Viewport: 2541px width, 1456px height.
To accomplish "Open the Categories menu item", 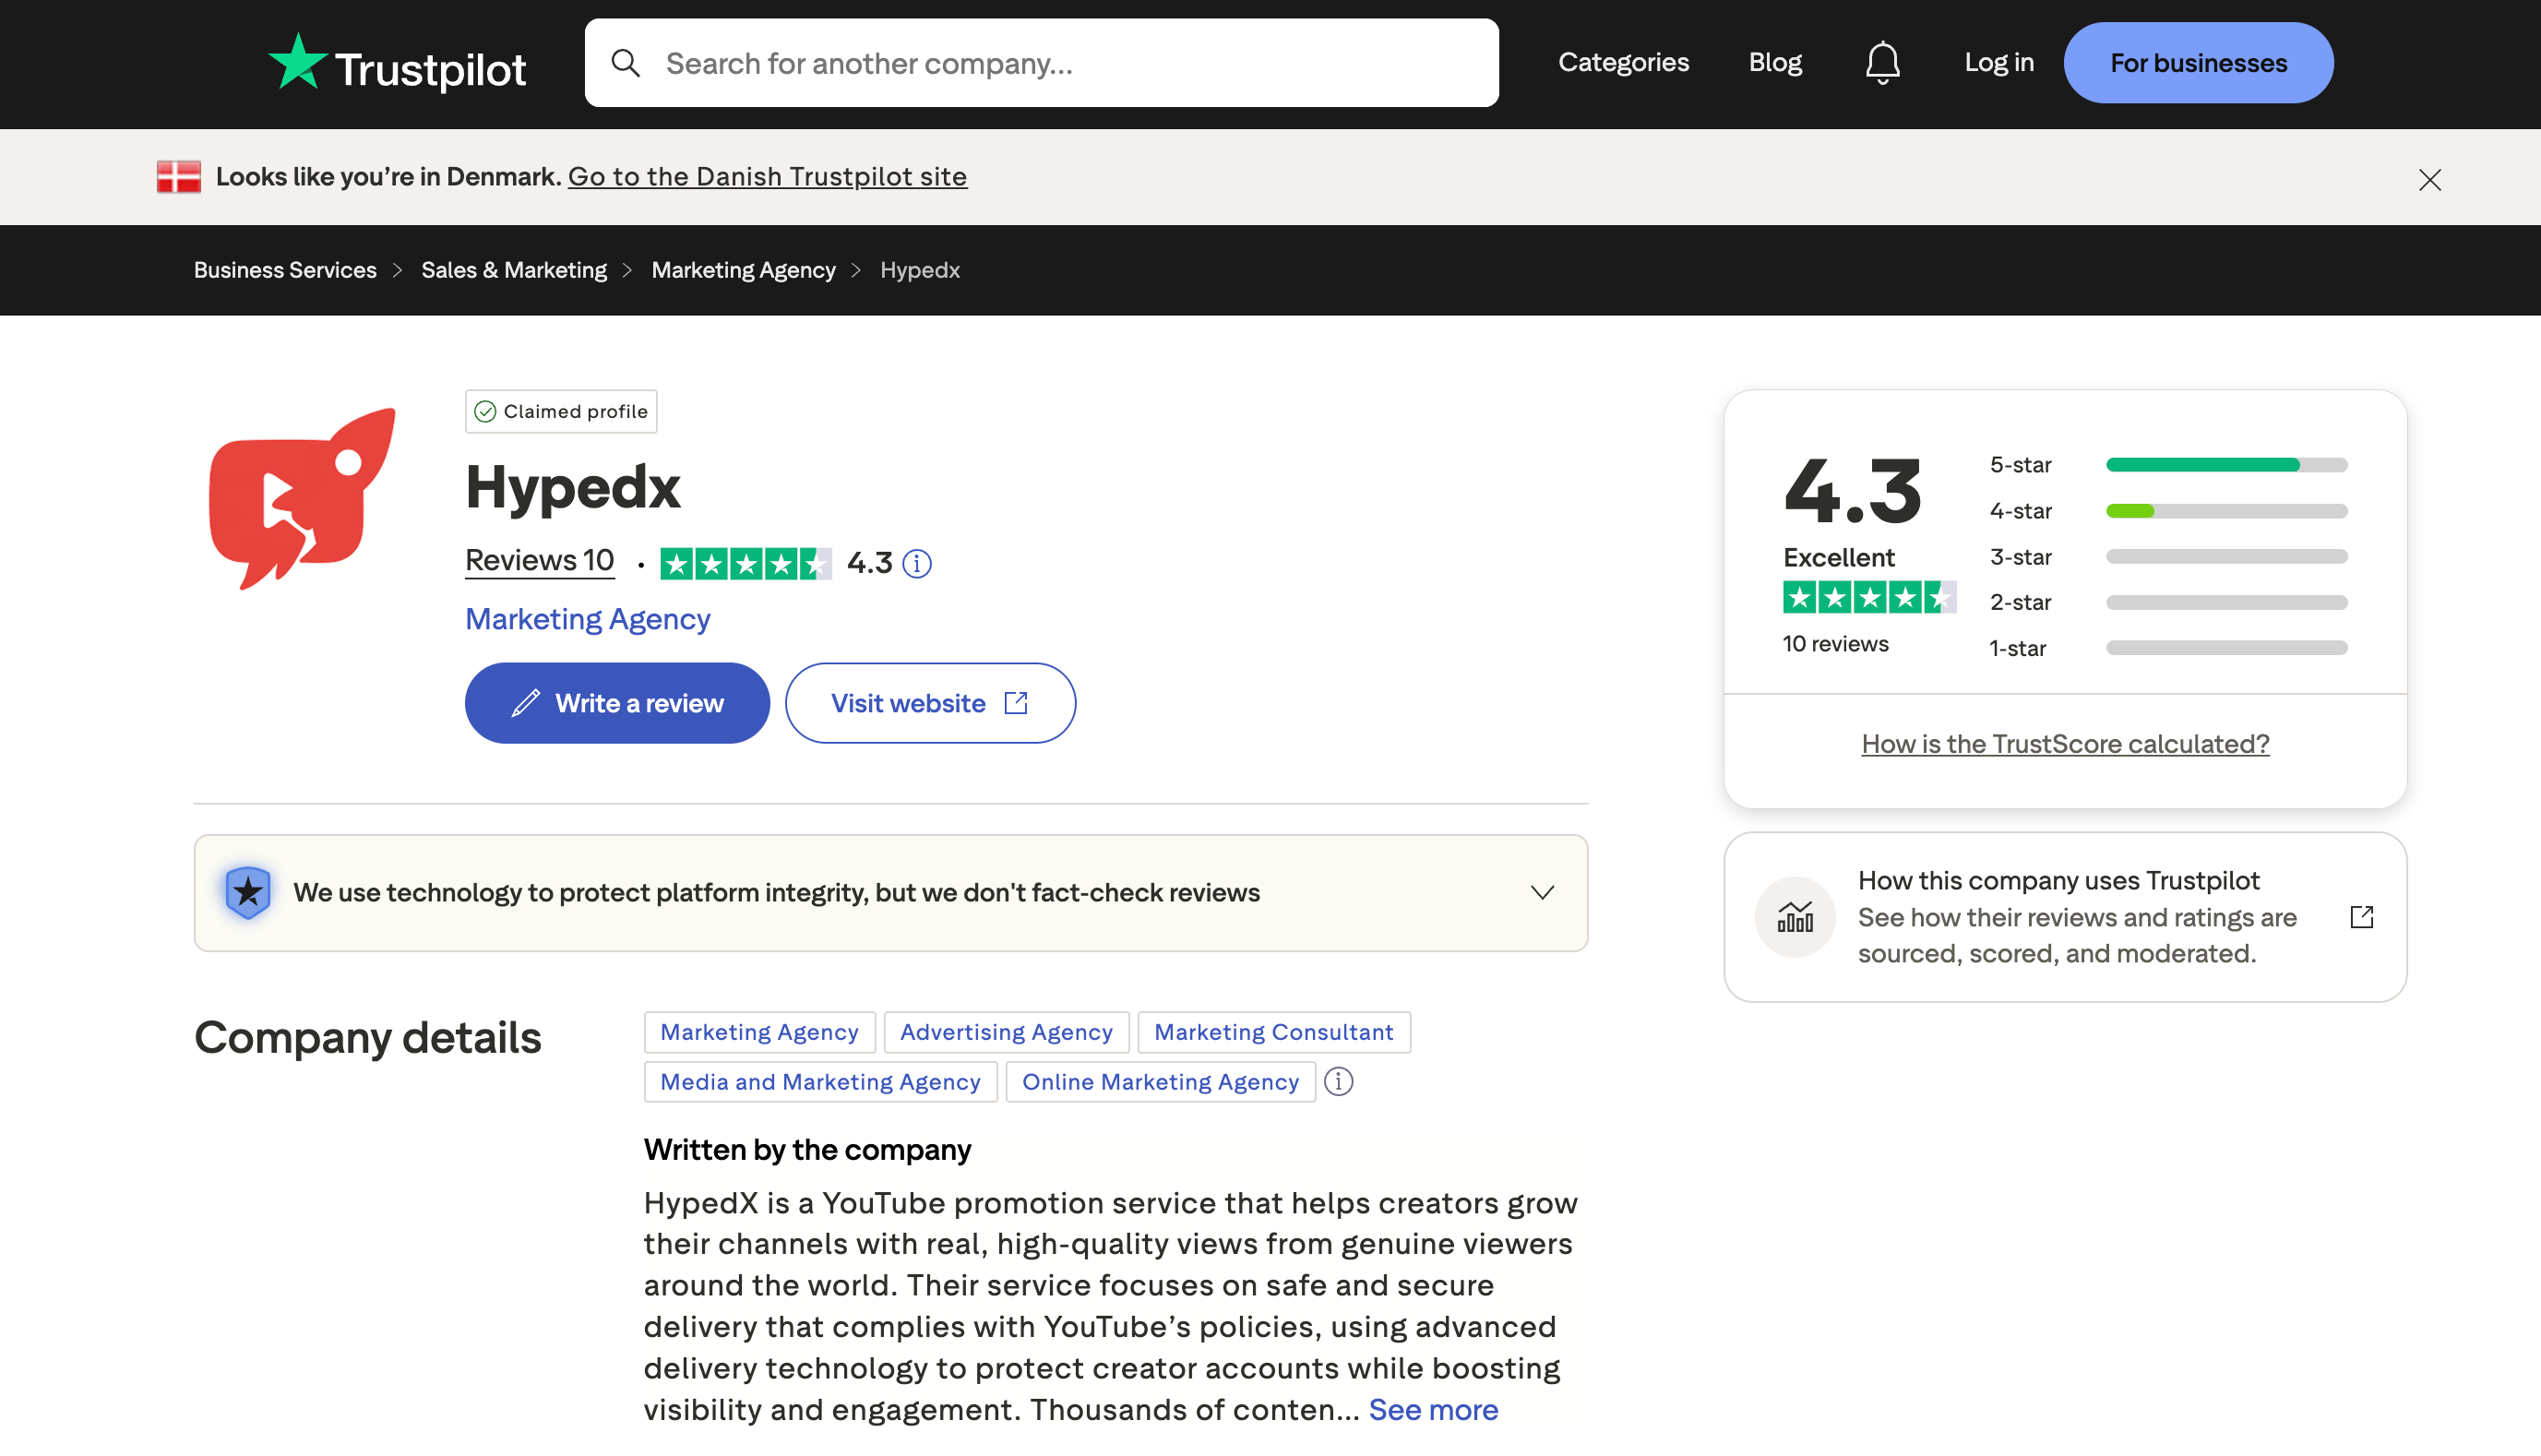I will point(1623,63).
